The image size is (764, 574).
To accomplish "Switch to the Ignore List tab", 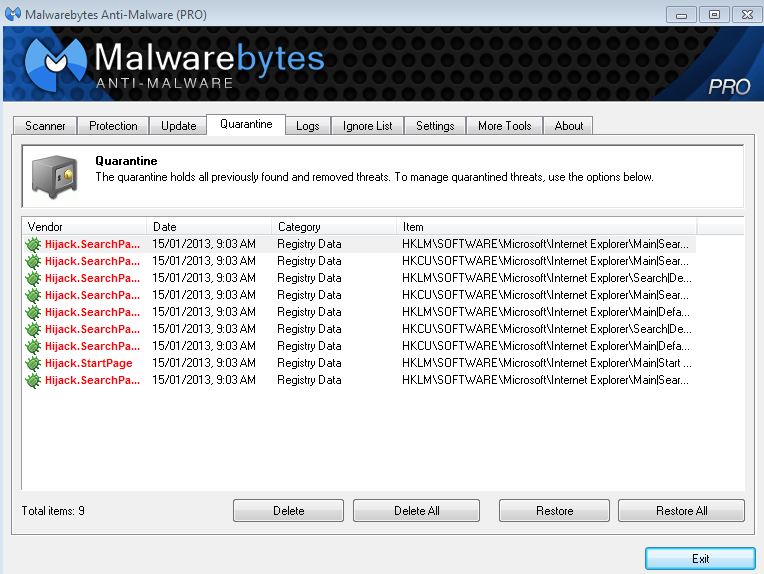I will (x=367, y=126).
